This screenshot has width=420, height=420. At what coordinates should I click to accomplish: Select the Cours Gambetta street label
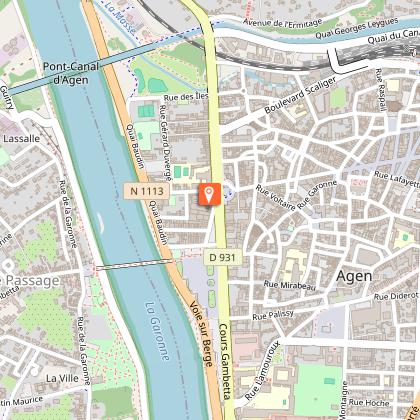225,361
